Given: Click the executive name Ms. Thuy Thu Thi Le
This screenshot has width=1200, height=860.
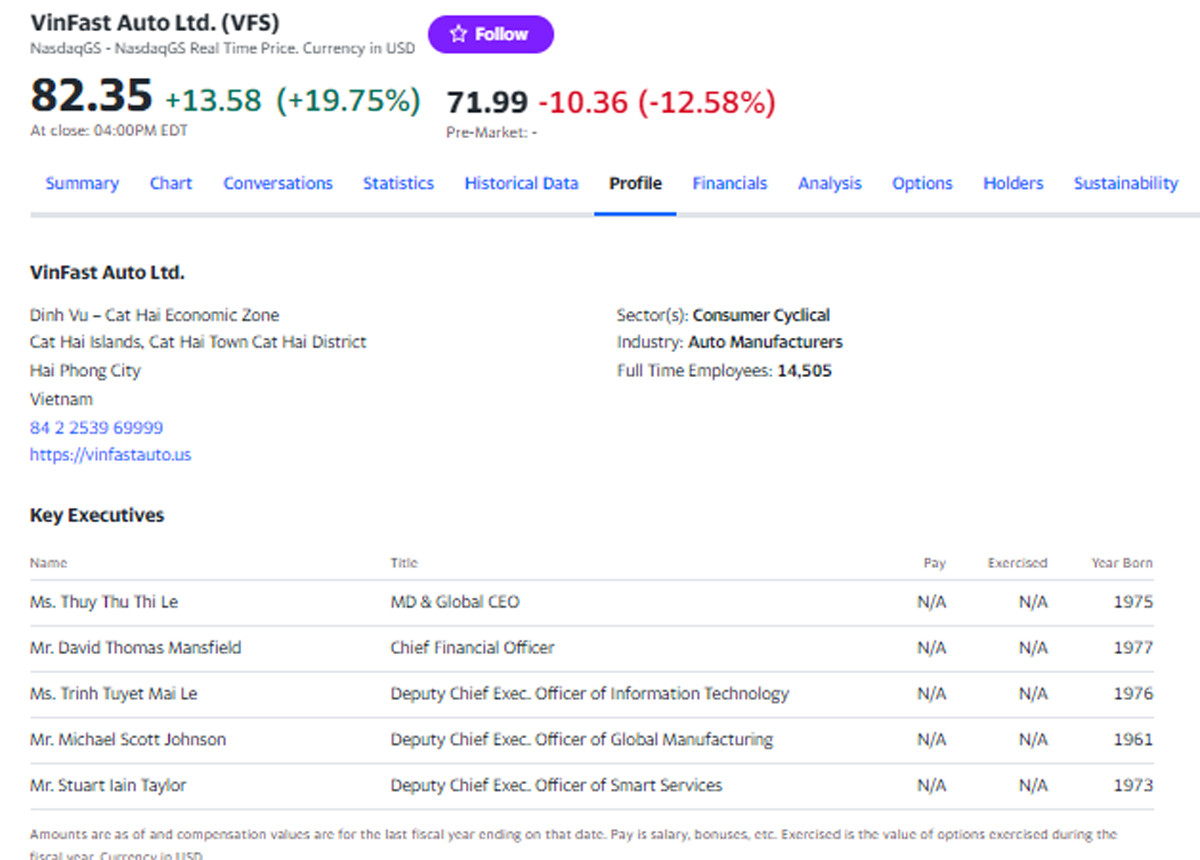Looking at the screenshot, I should (x=104, y=602).
